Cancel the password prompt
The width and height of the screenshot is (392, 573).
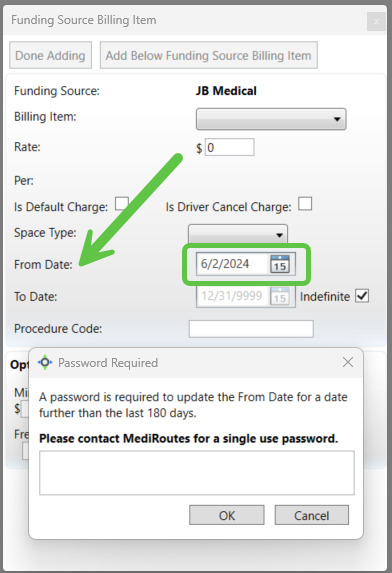coord(312,515)
